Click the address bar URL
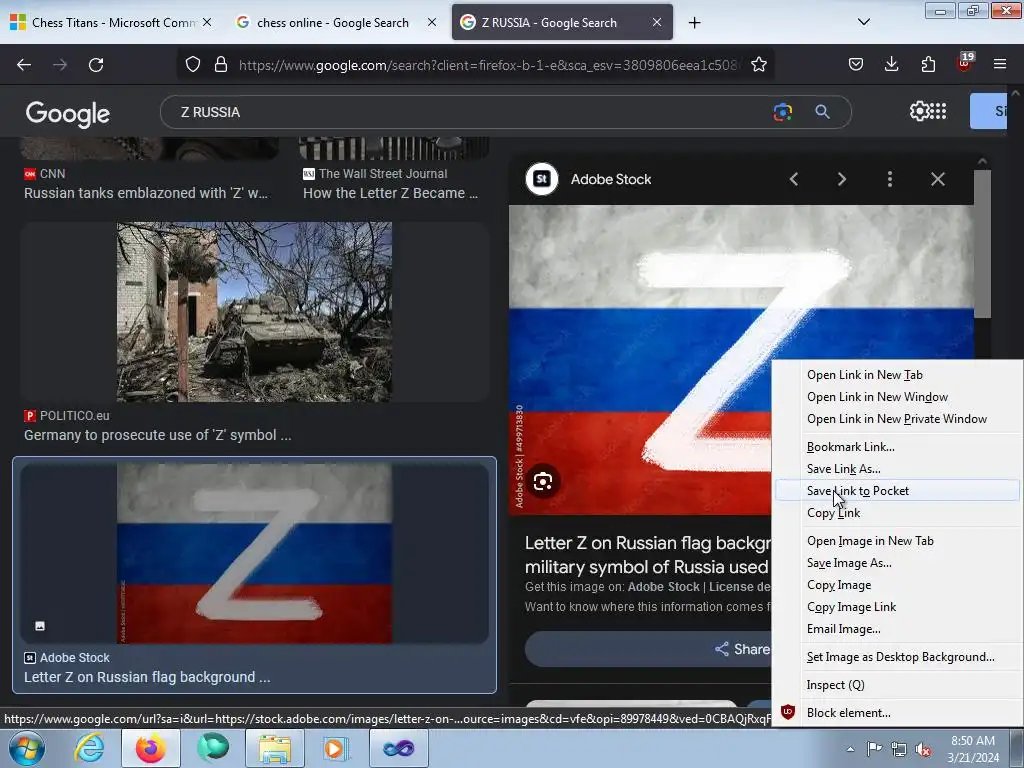1024x768 pixels. [x=488, y=65]
